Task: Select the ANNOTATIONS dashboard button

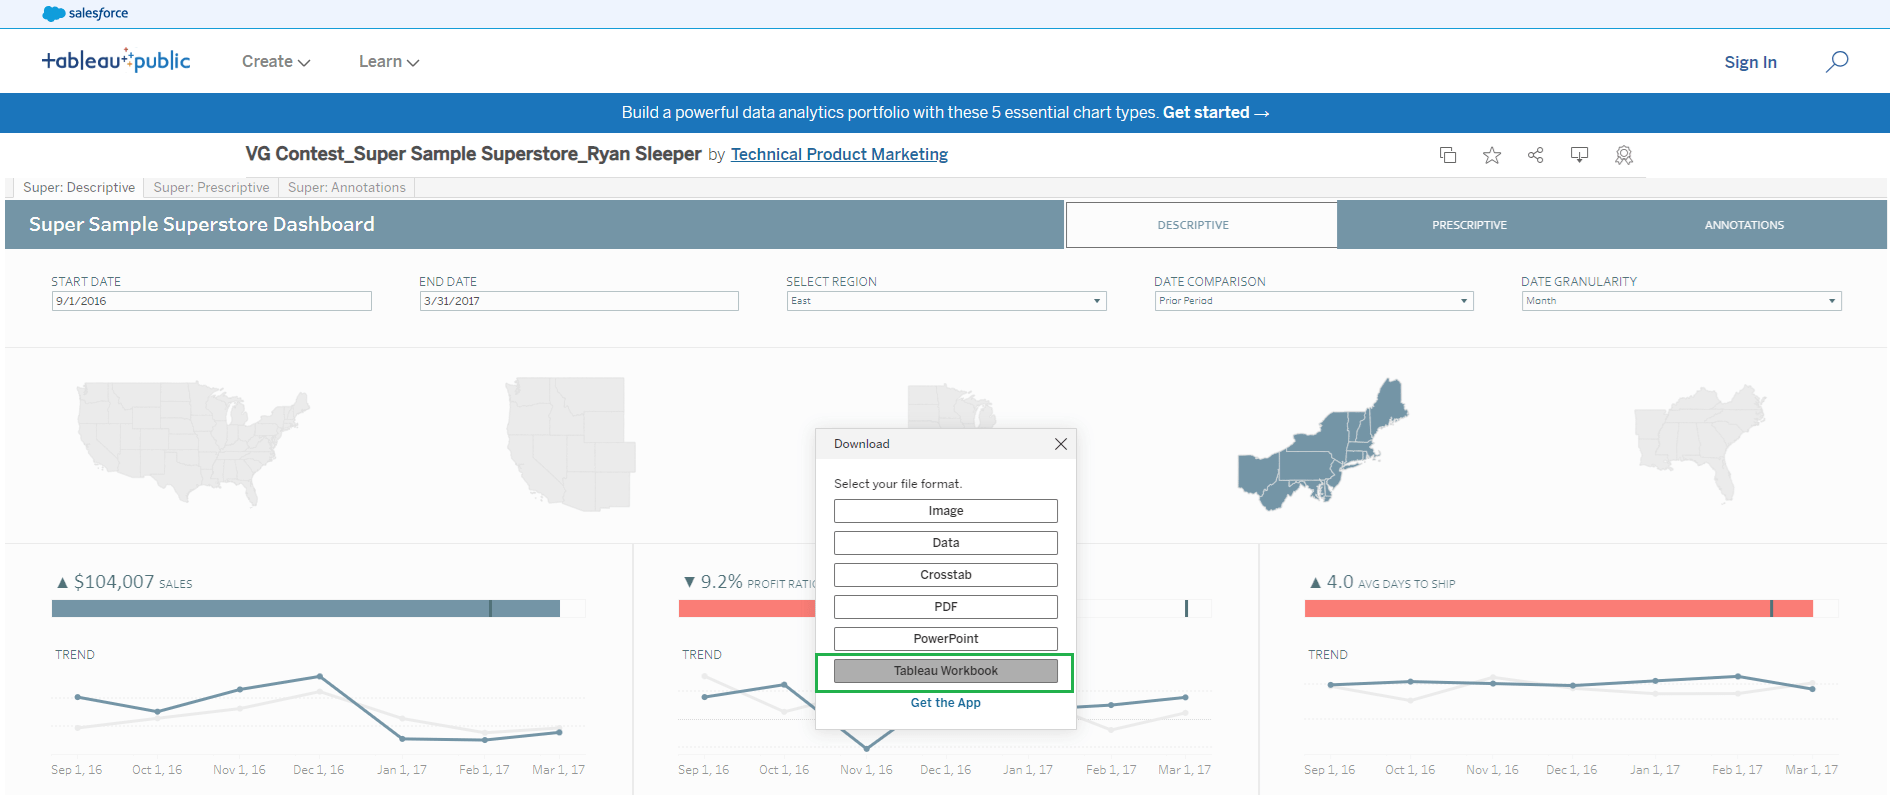Action: (1744, 225)
